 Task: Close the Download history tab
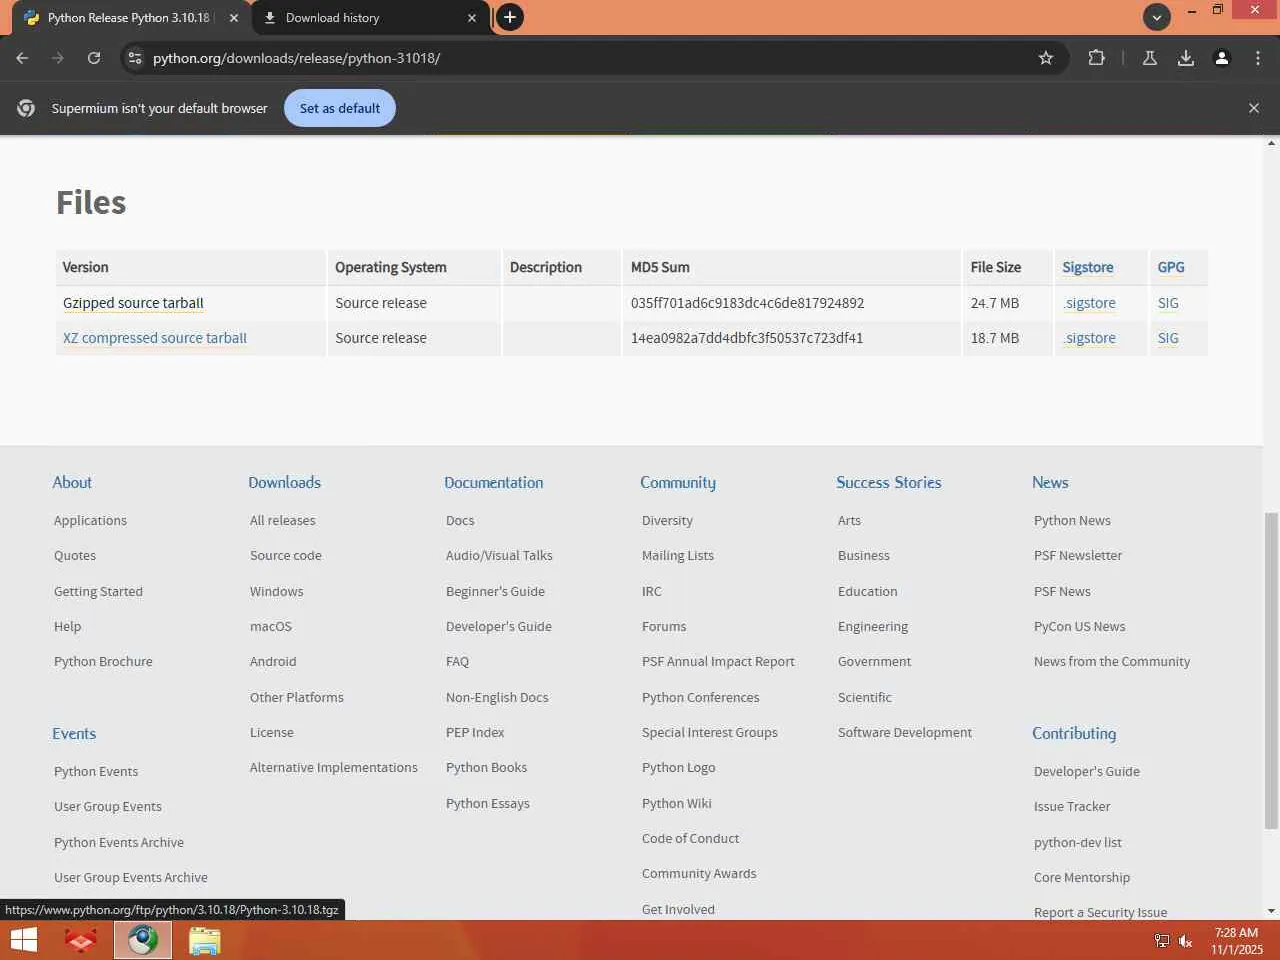[x=472, y=18]
